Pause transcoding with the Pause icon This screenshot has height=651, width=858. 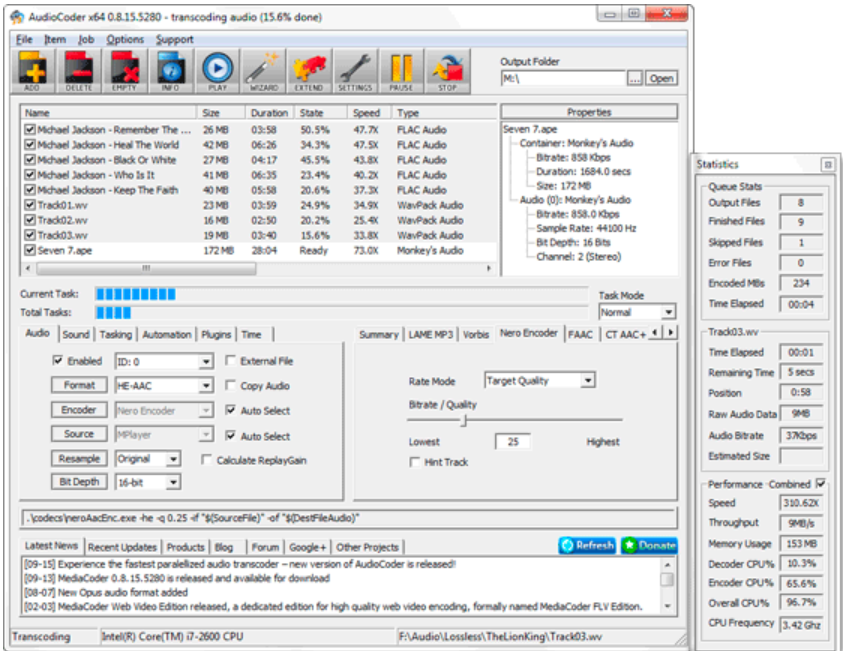pos(401,72)
